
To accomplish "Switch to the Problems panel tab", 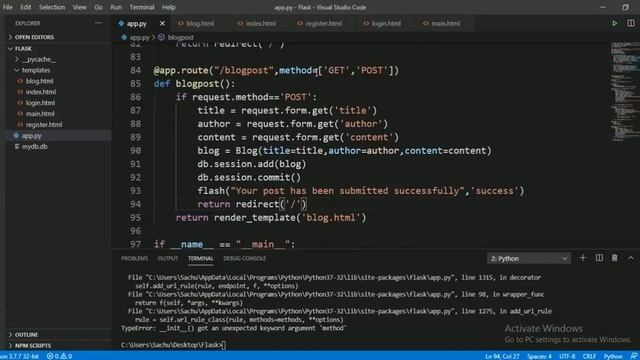I will pyautogui.click(x=135, y=258).
